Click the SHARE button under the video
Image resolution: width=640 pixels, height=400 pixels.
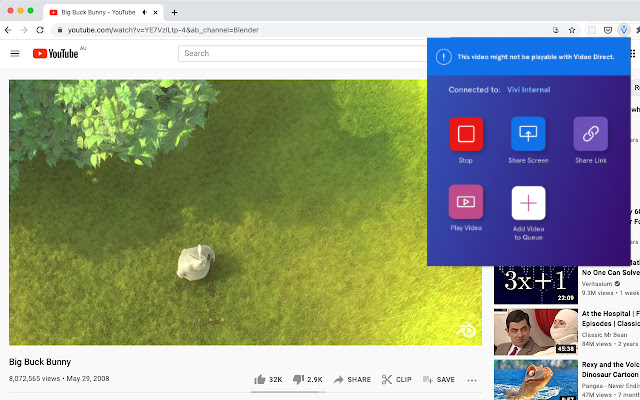coord(352,380)
